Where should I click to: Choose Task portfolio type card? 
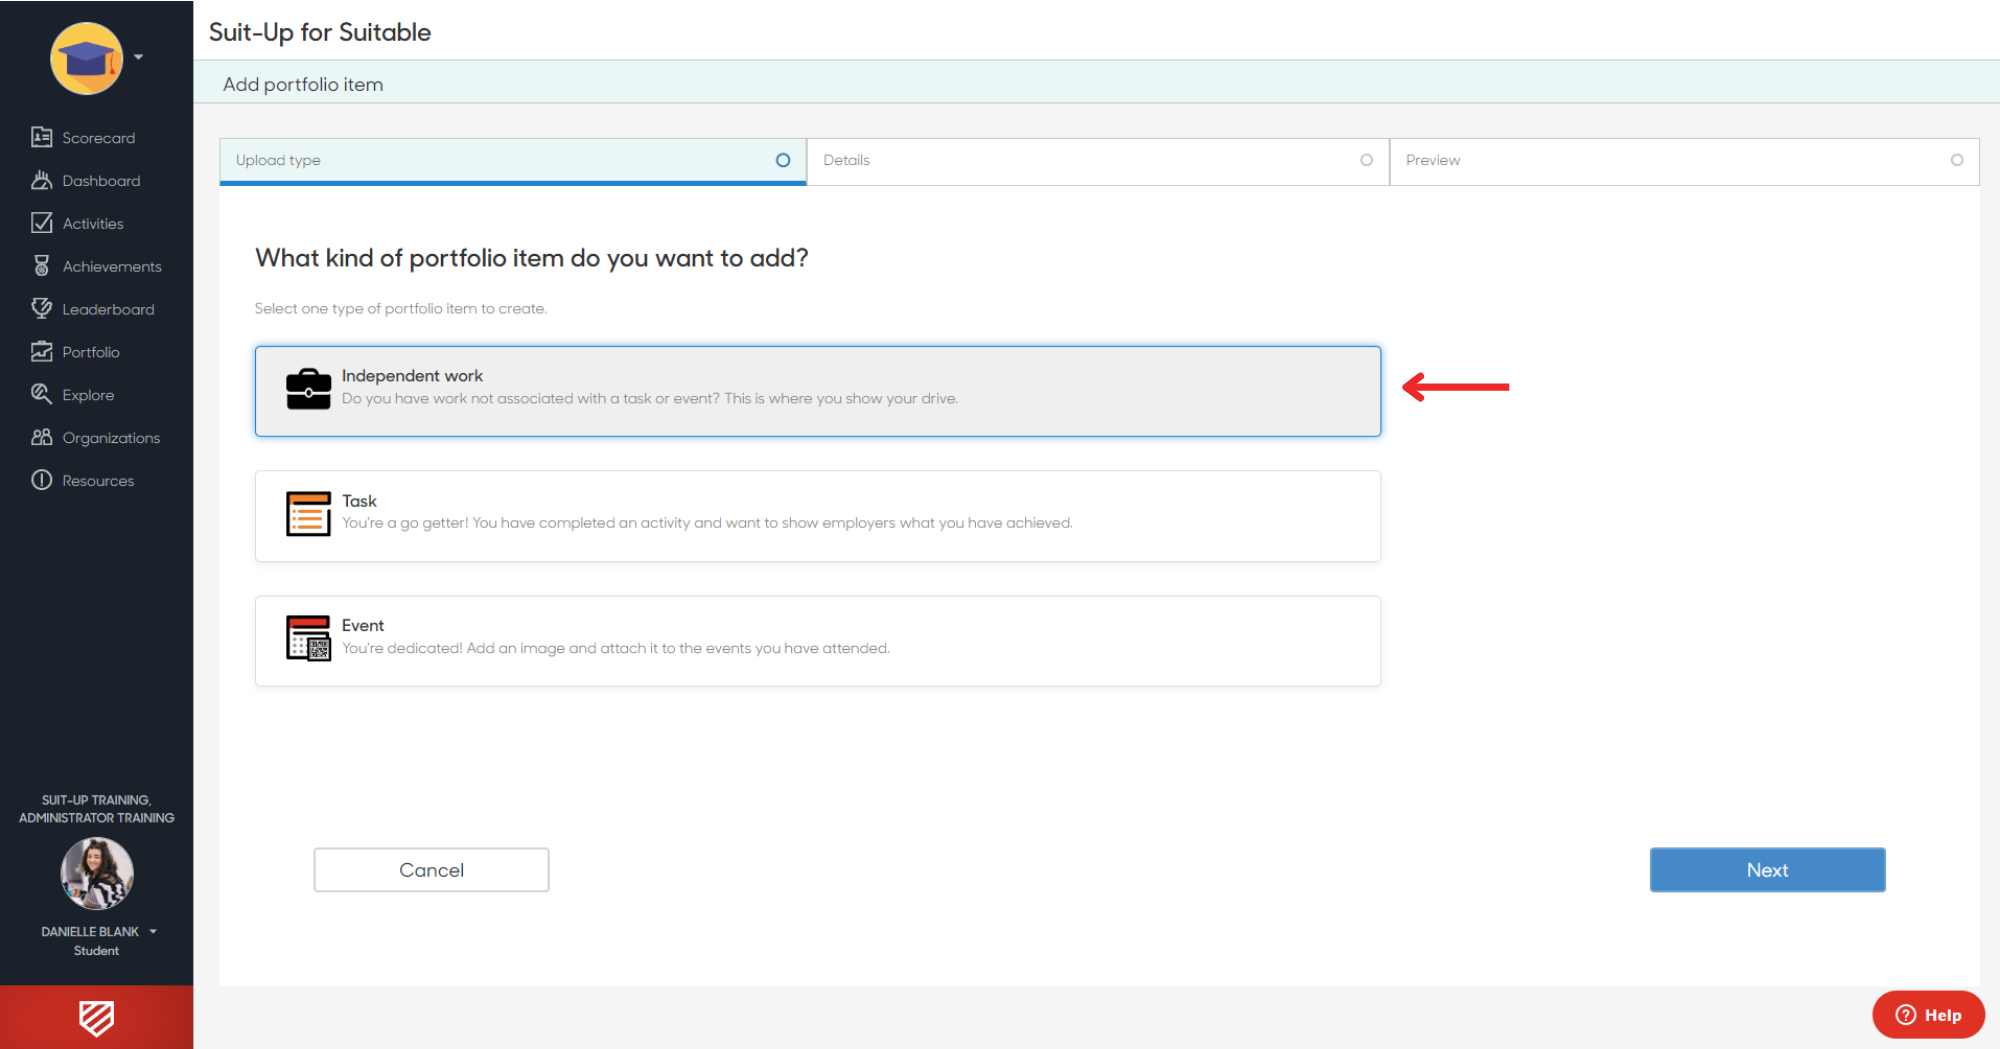[x=818, y=516]
